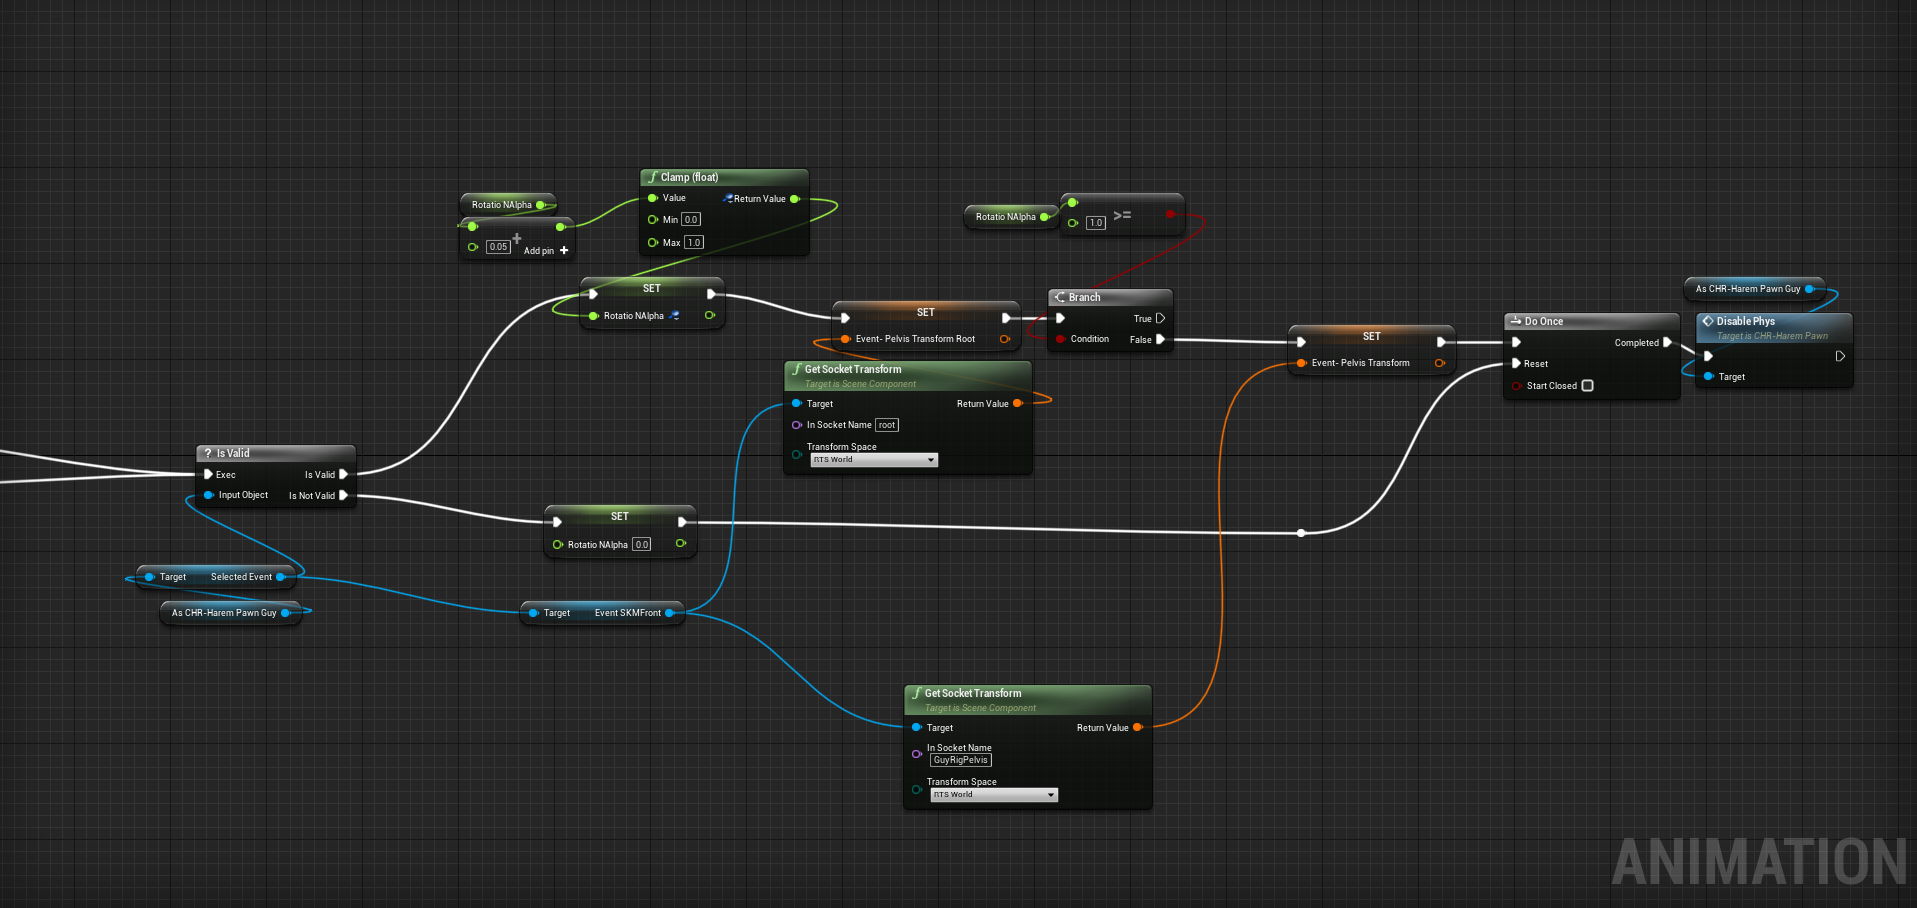This screenshot has width=1917, height=908.
Task: Click the 1.0 value field on >= node
Action: (1096, 223)
